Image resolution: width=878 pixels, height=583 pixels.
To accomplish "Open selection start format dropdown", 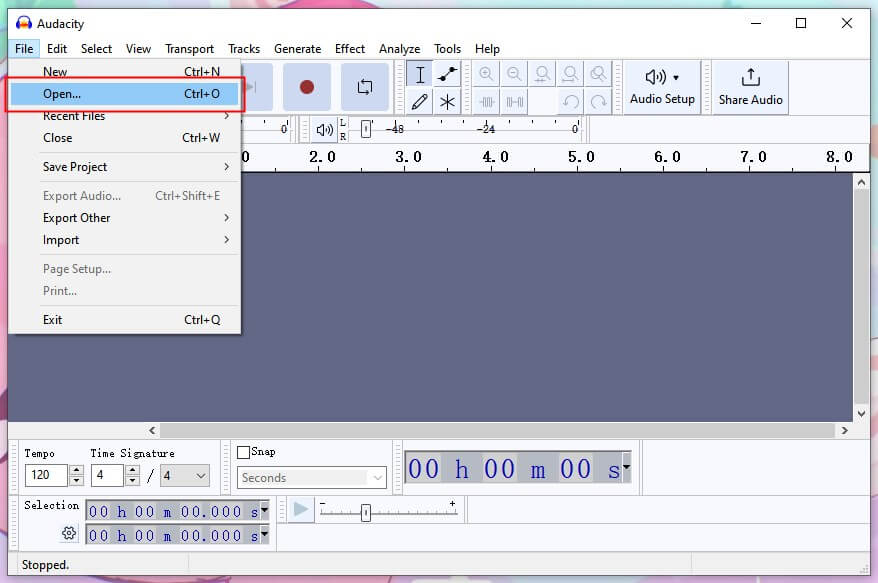I will pos(264,510).
